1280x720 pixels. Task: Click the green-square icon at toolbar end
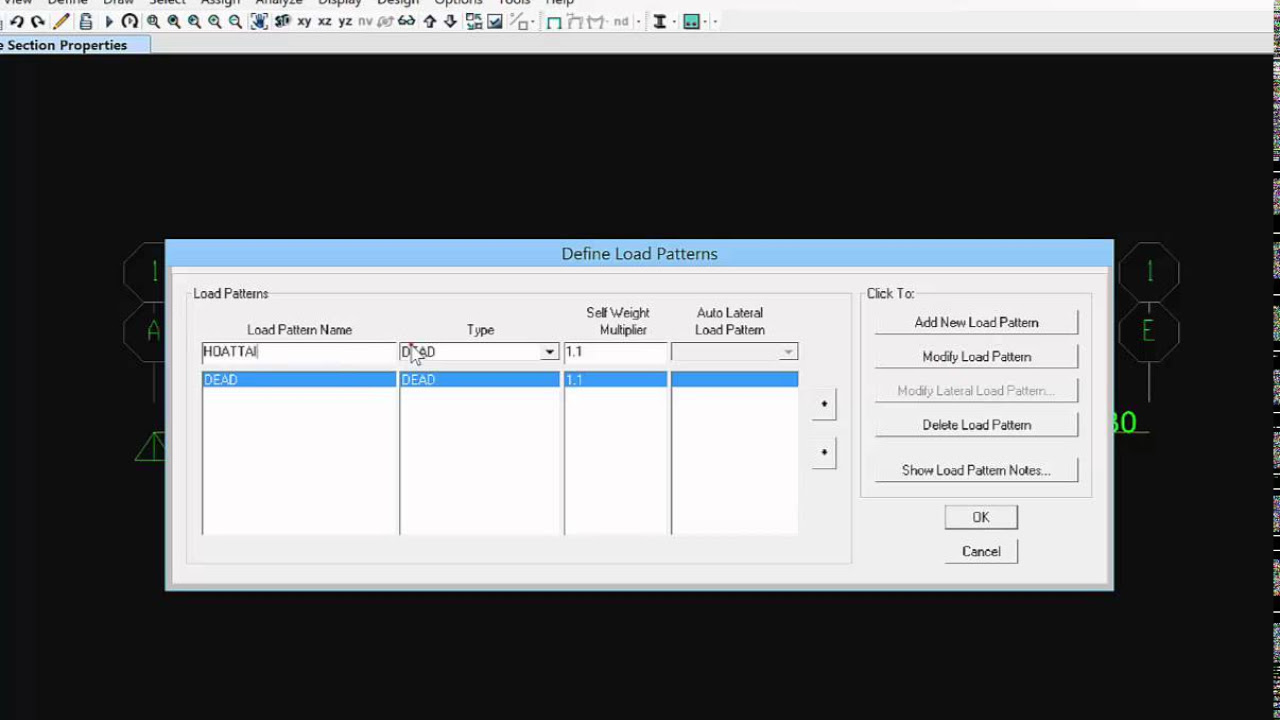(x=691, y=21)
